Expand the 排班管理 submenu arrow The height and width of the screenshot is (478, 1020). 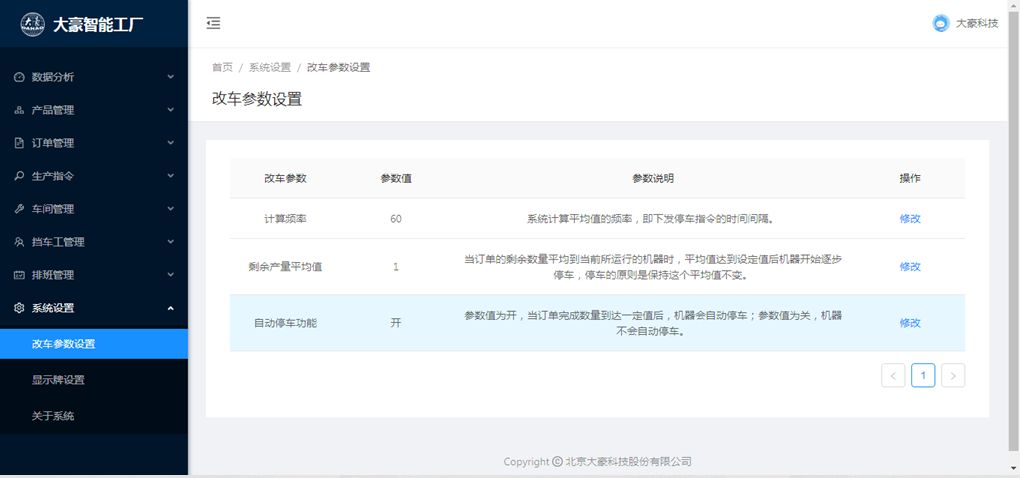pos(170,275)
